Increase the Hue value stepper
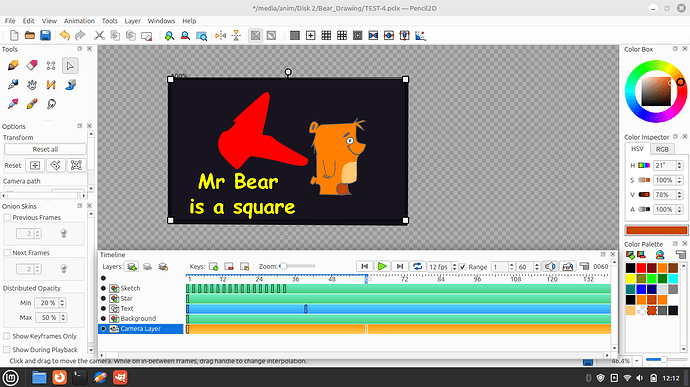Viewport: 690px width, 387px height. pyautogui.click(x=679, y=163)
